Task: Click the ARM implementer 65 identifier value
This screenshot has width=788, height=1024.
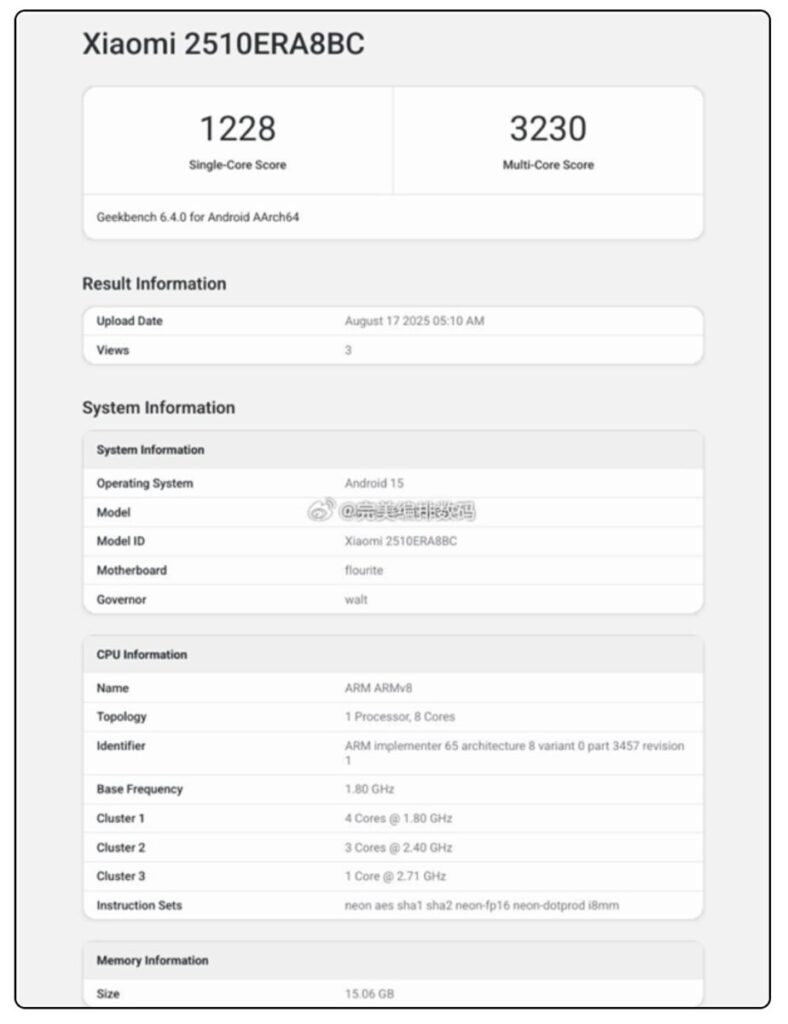Action: coord(514,753)
